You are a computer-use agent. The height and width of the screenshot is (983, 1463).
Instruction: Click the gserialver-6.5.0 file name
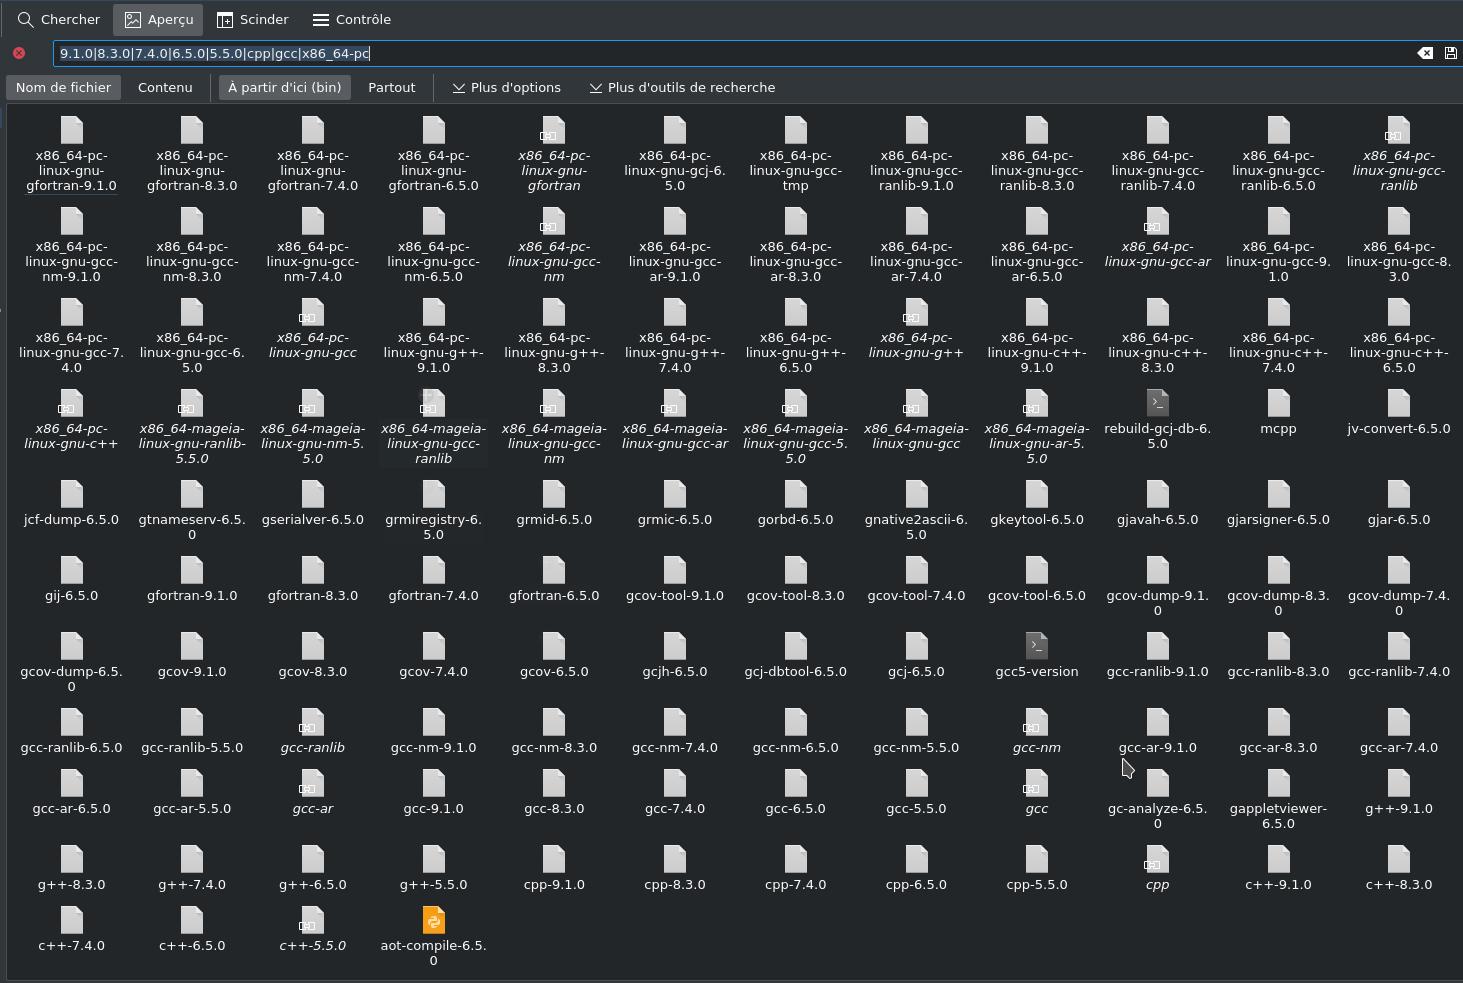312,519
